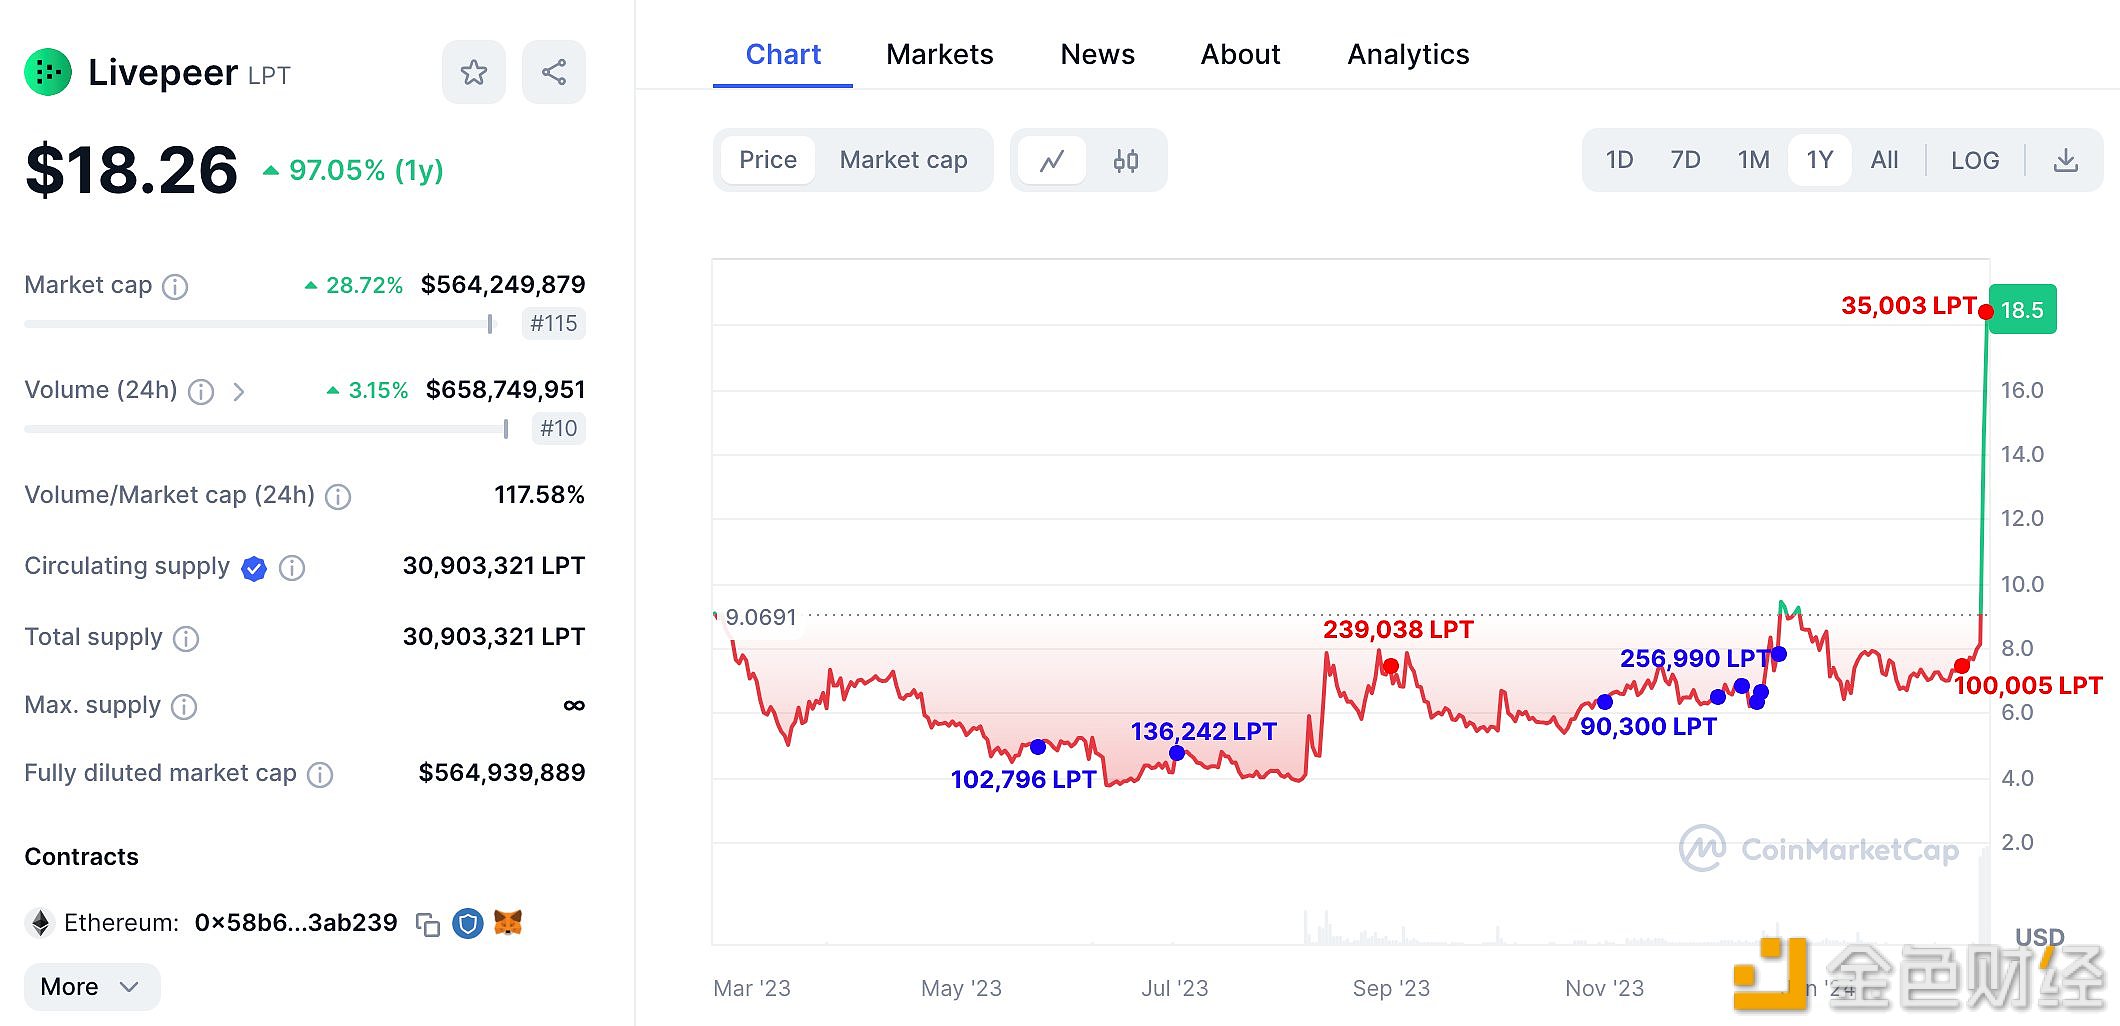Open the Analytics tab
This screenshot has height=1026, width=2120.
click(x=1408, y=54)
